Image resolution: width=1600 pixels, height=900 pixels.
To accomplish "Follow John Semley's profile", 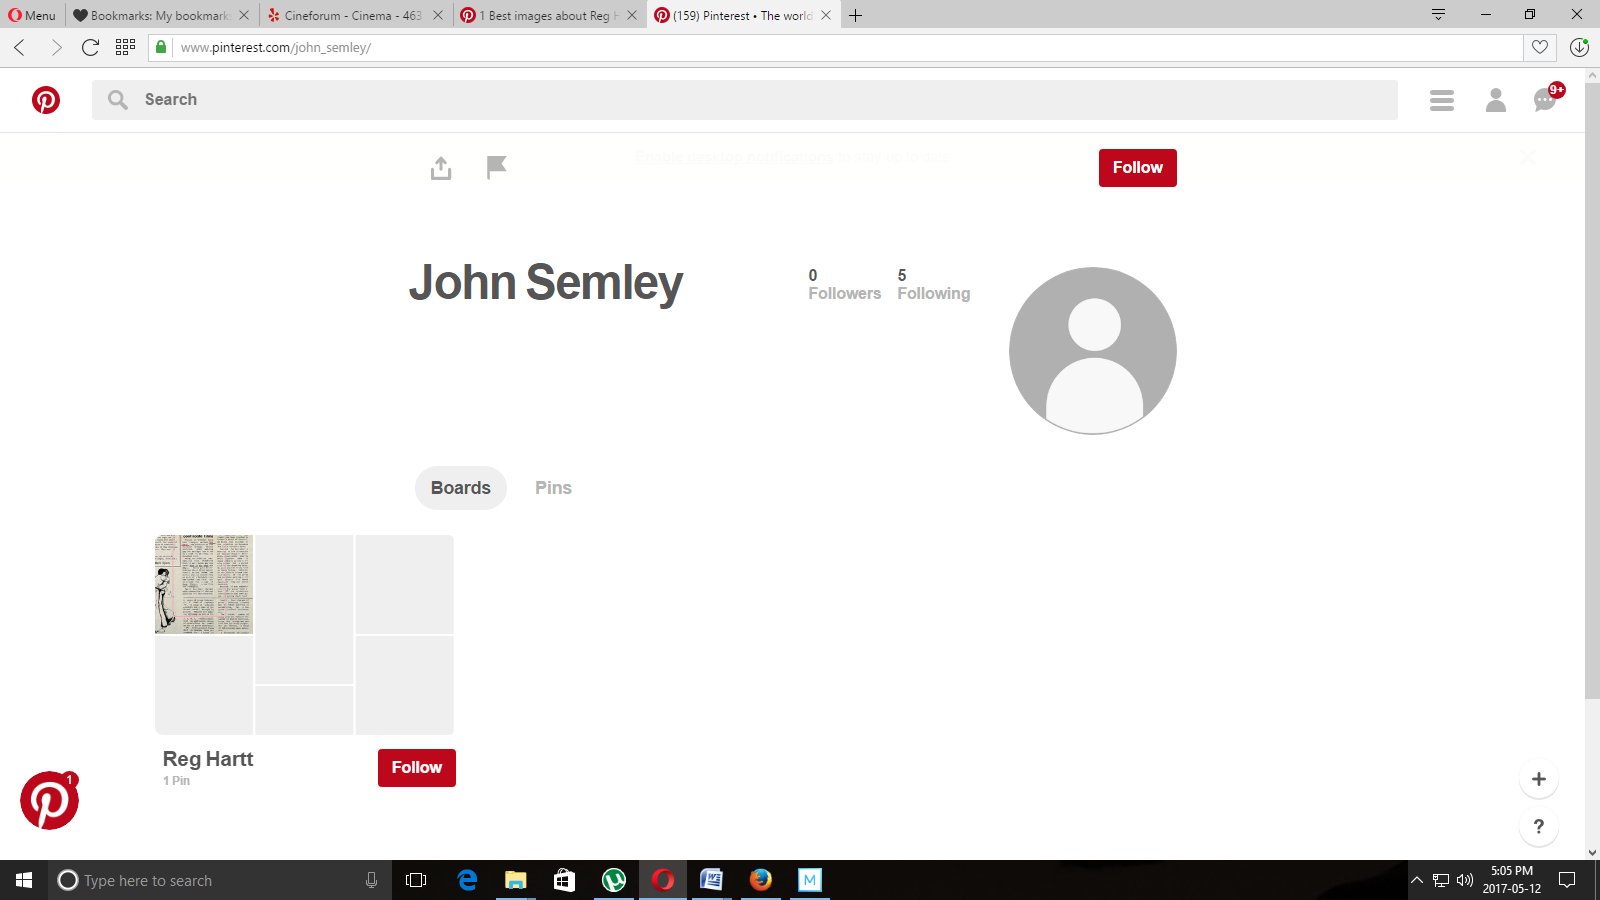I will [x=1137, y=168].
